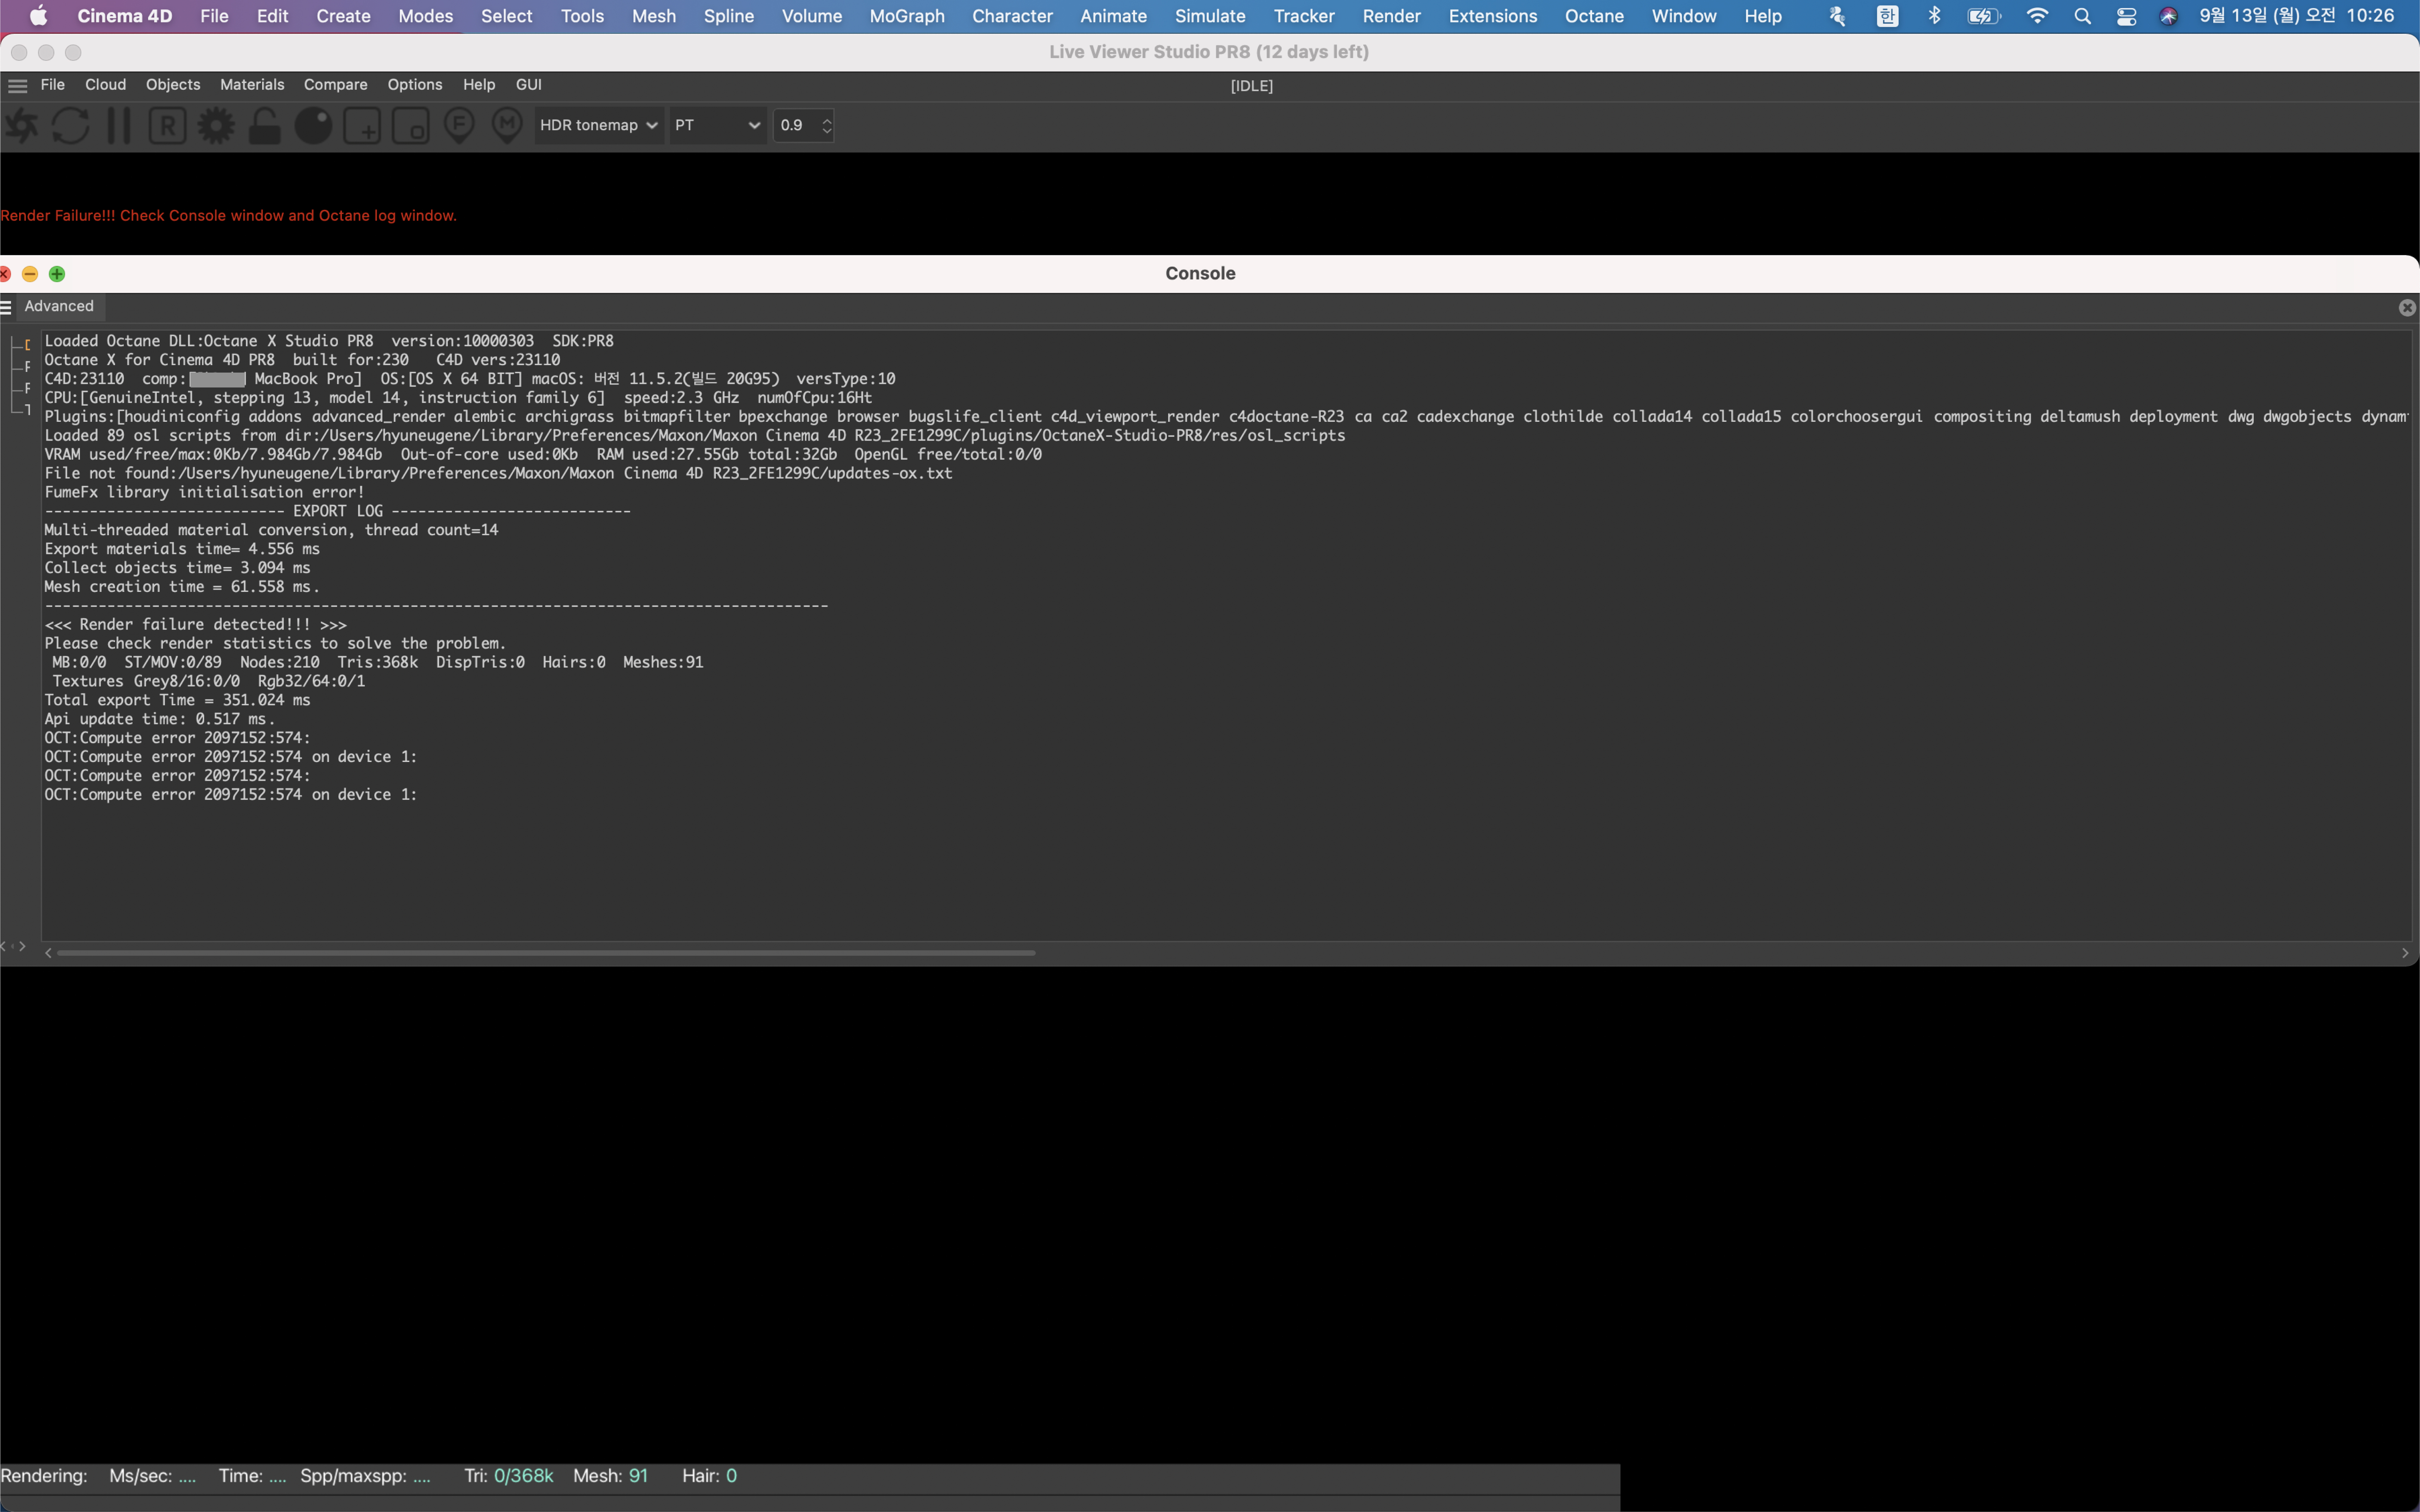Screen dimensions: 2420x1512
Task: Open the Extensions menu
Action: click(1493, 16)
